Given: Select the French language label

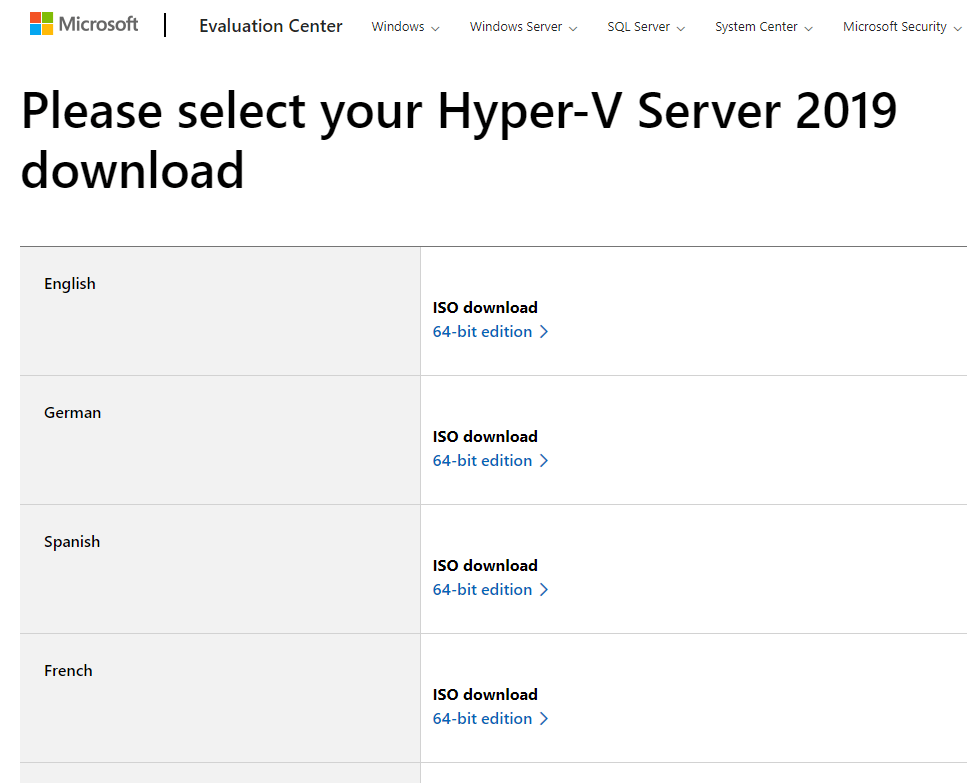Looking at the screenshot, I should click(68, 671).
